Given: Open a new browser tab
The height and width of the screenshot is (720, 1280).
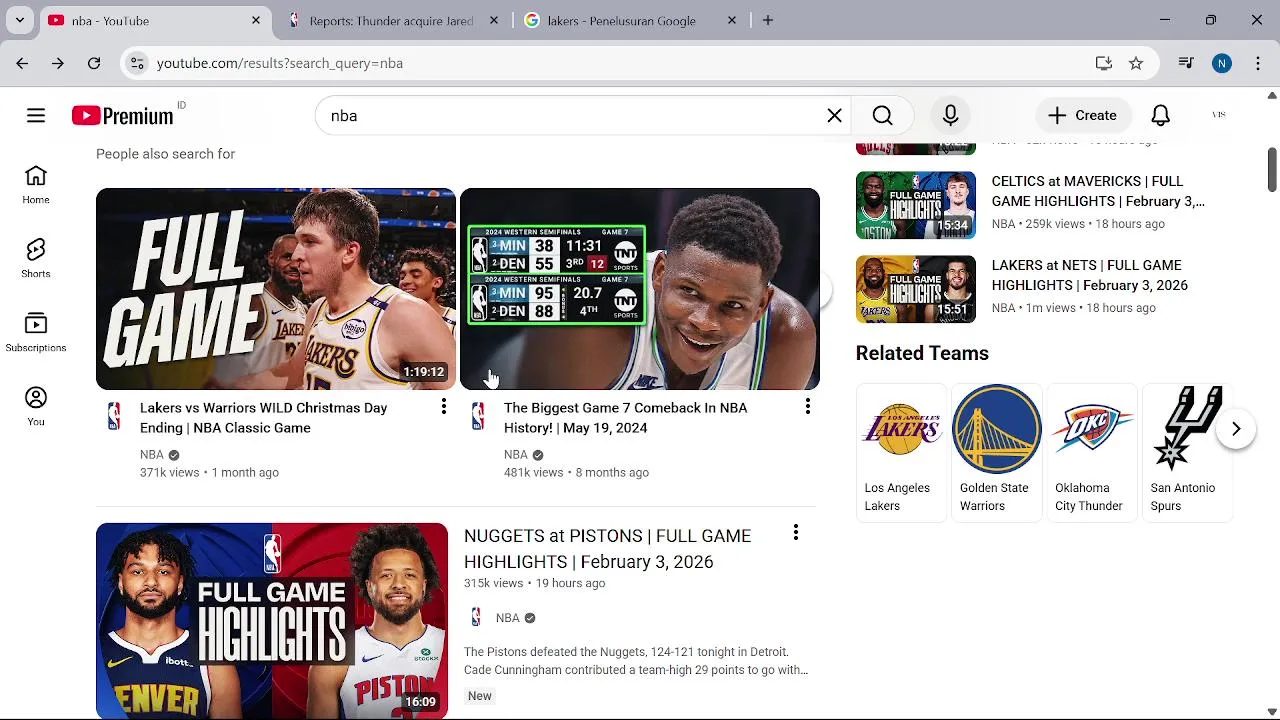Looking at the screenshot, I should pos(768,20).
